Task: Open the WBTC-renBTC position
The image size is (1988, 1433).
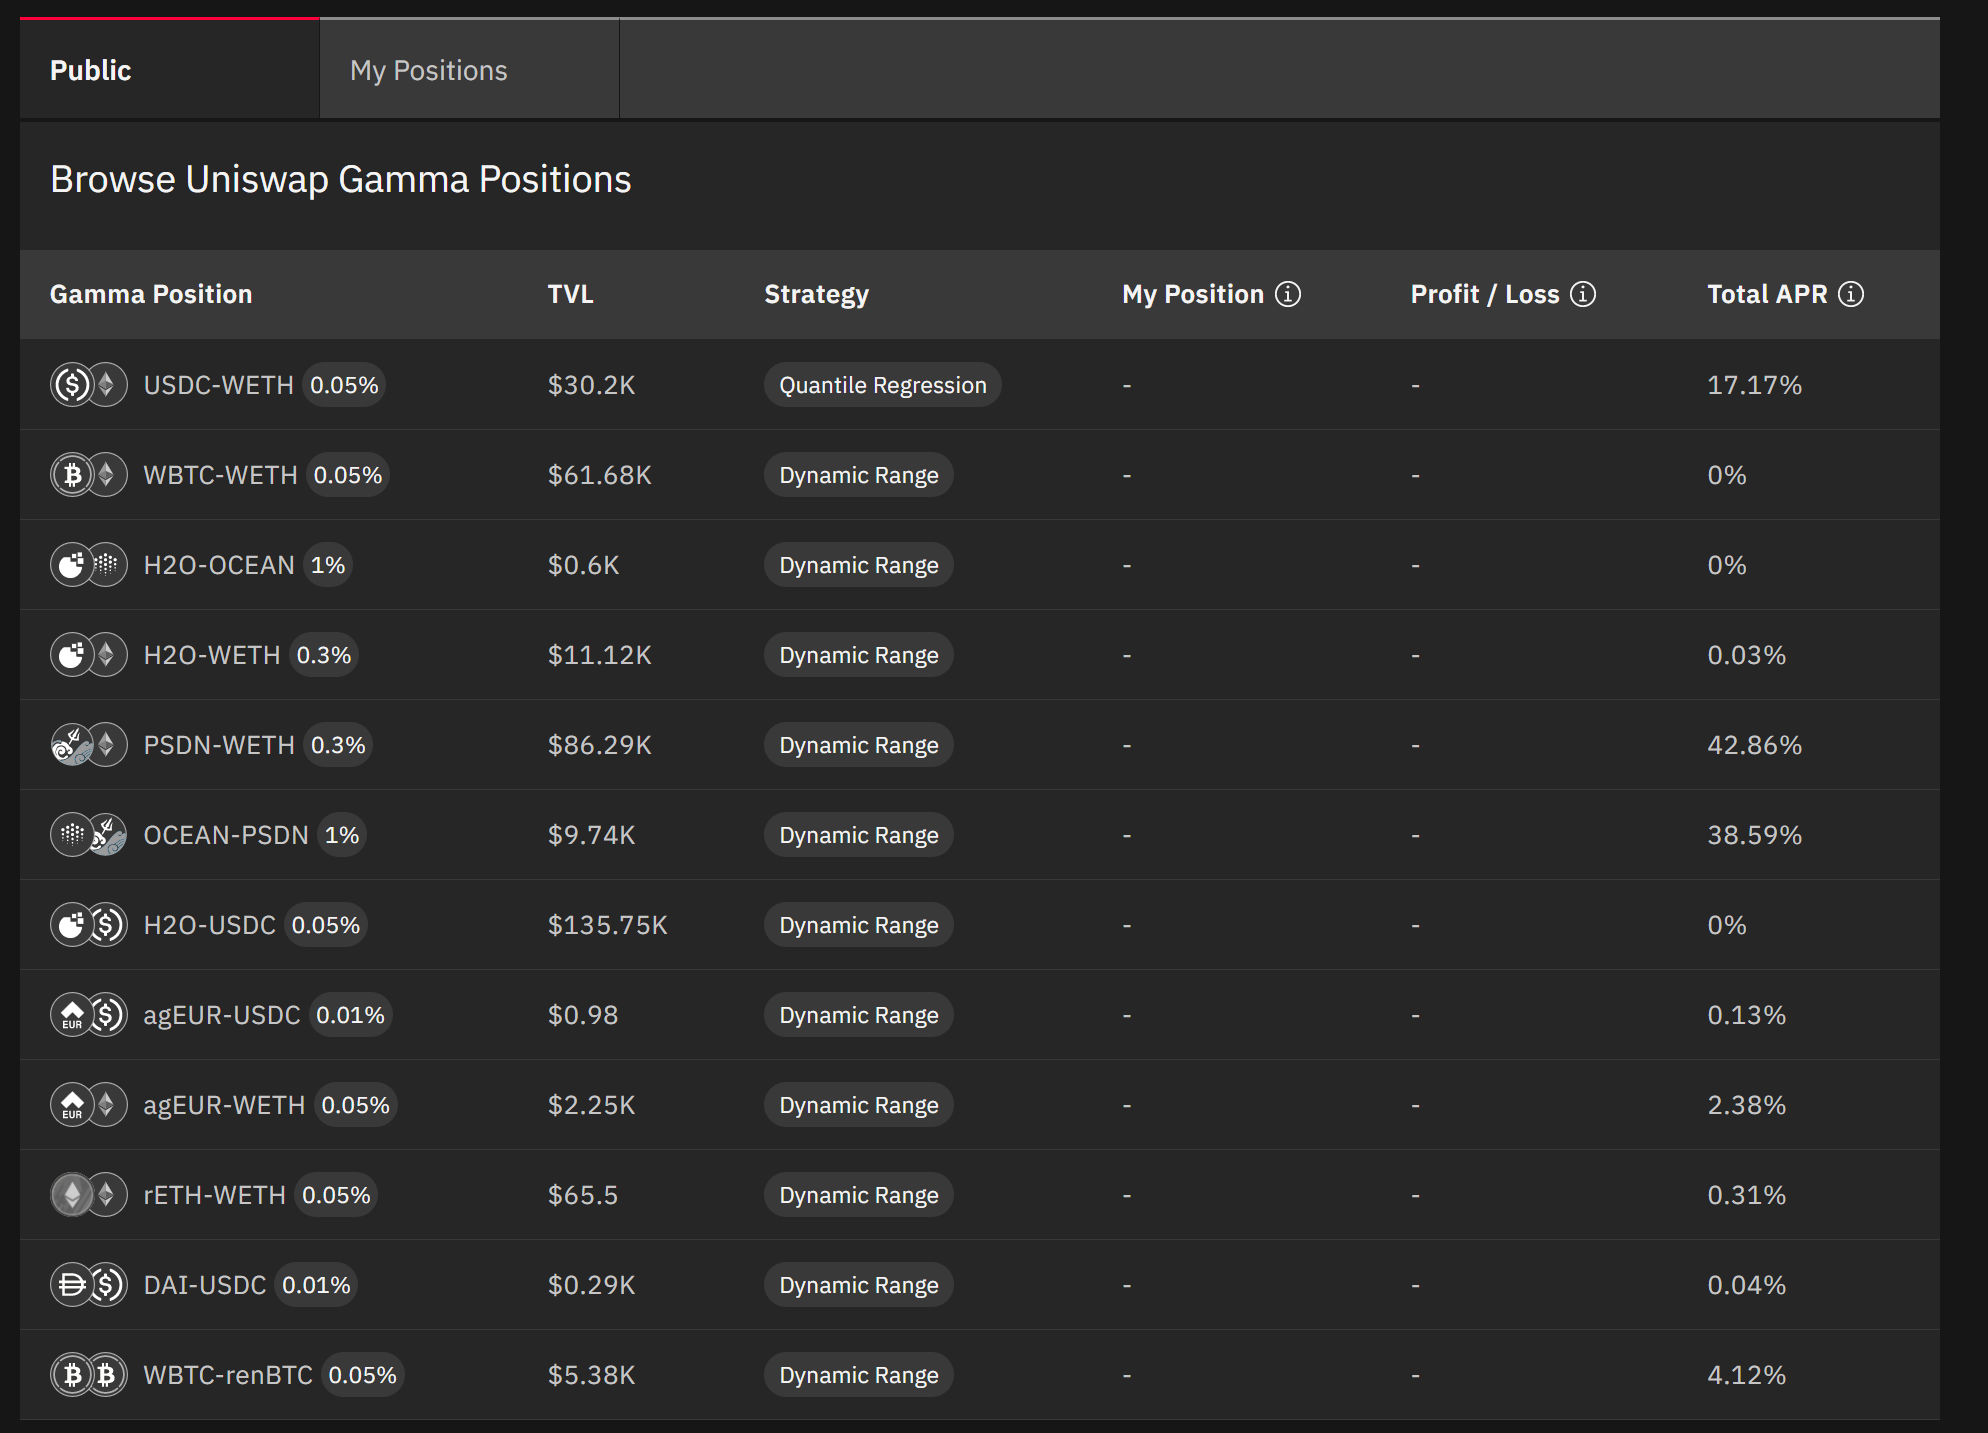Action: pyautogui.click(x=980, y=1375)
